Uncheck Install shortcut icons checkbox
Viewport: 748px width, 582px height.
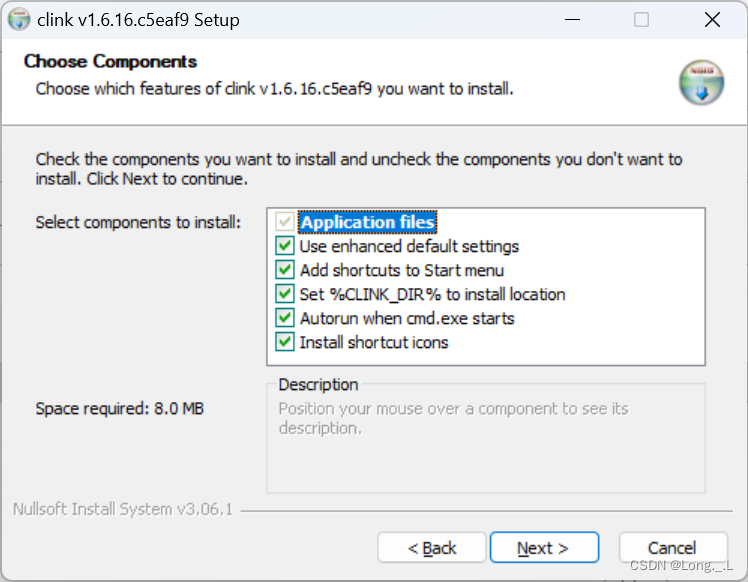click(285, 342)
